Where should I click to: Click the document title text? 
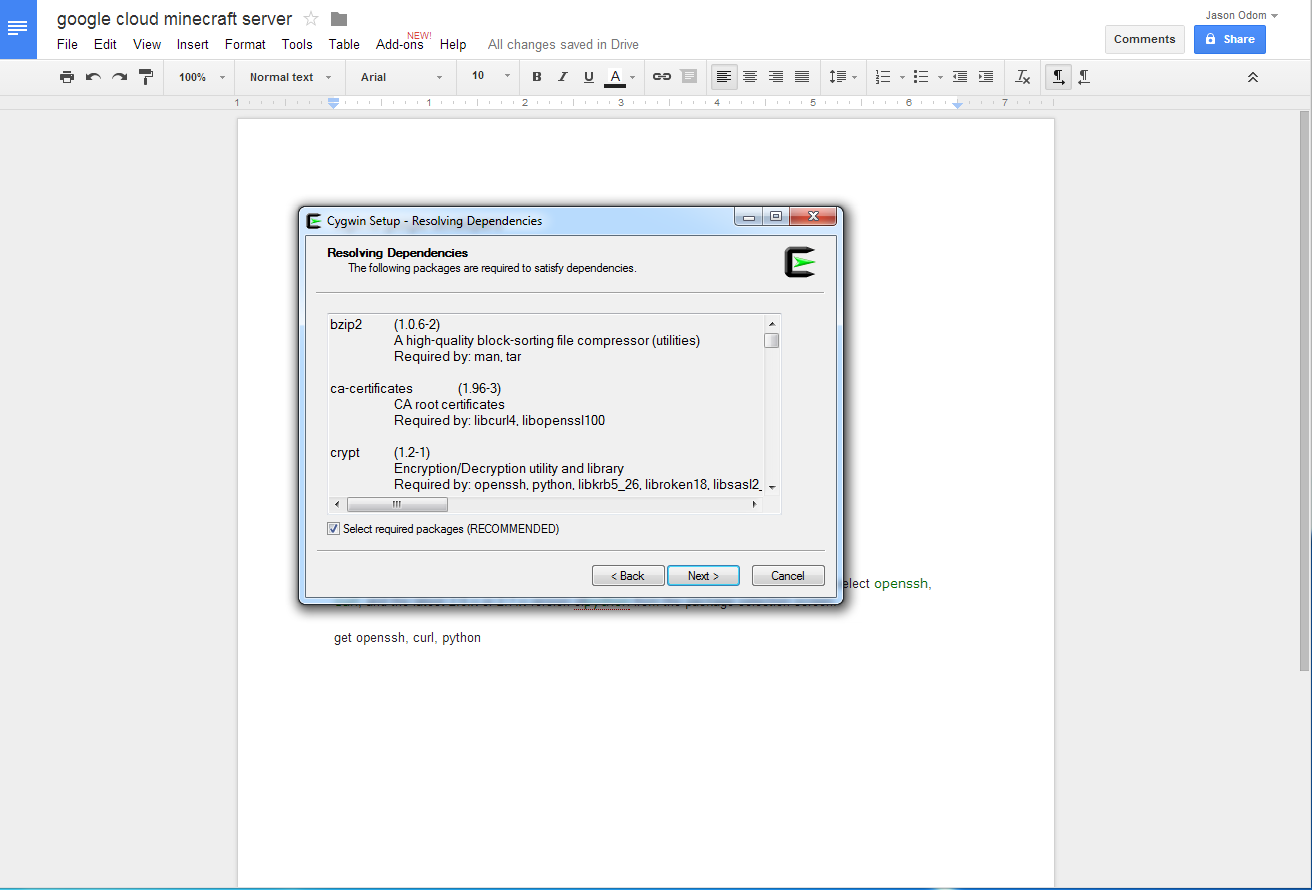point(174,19)
